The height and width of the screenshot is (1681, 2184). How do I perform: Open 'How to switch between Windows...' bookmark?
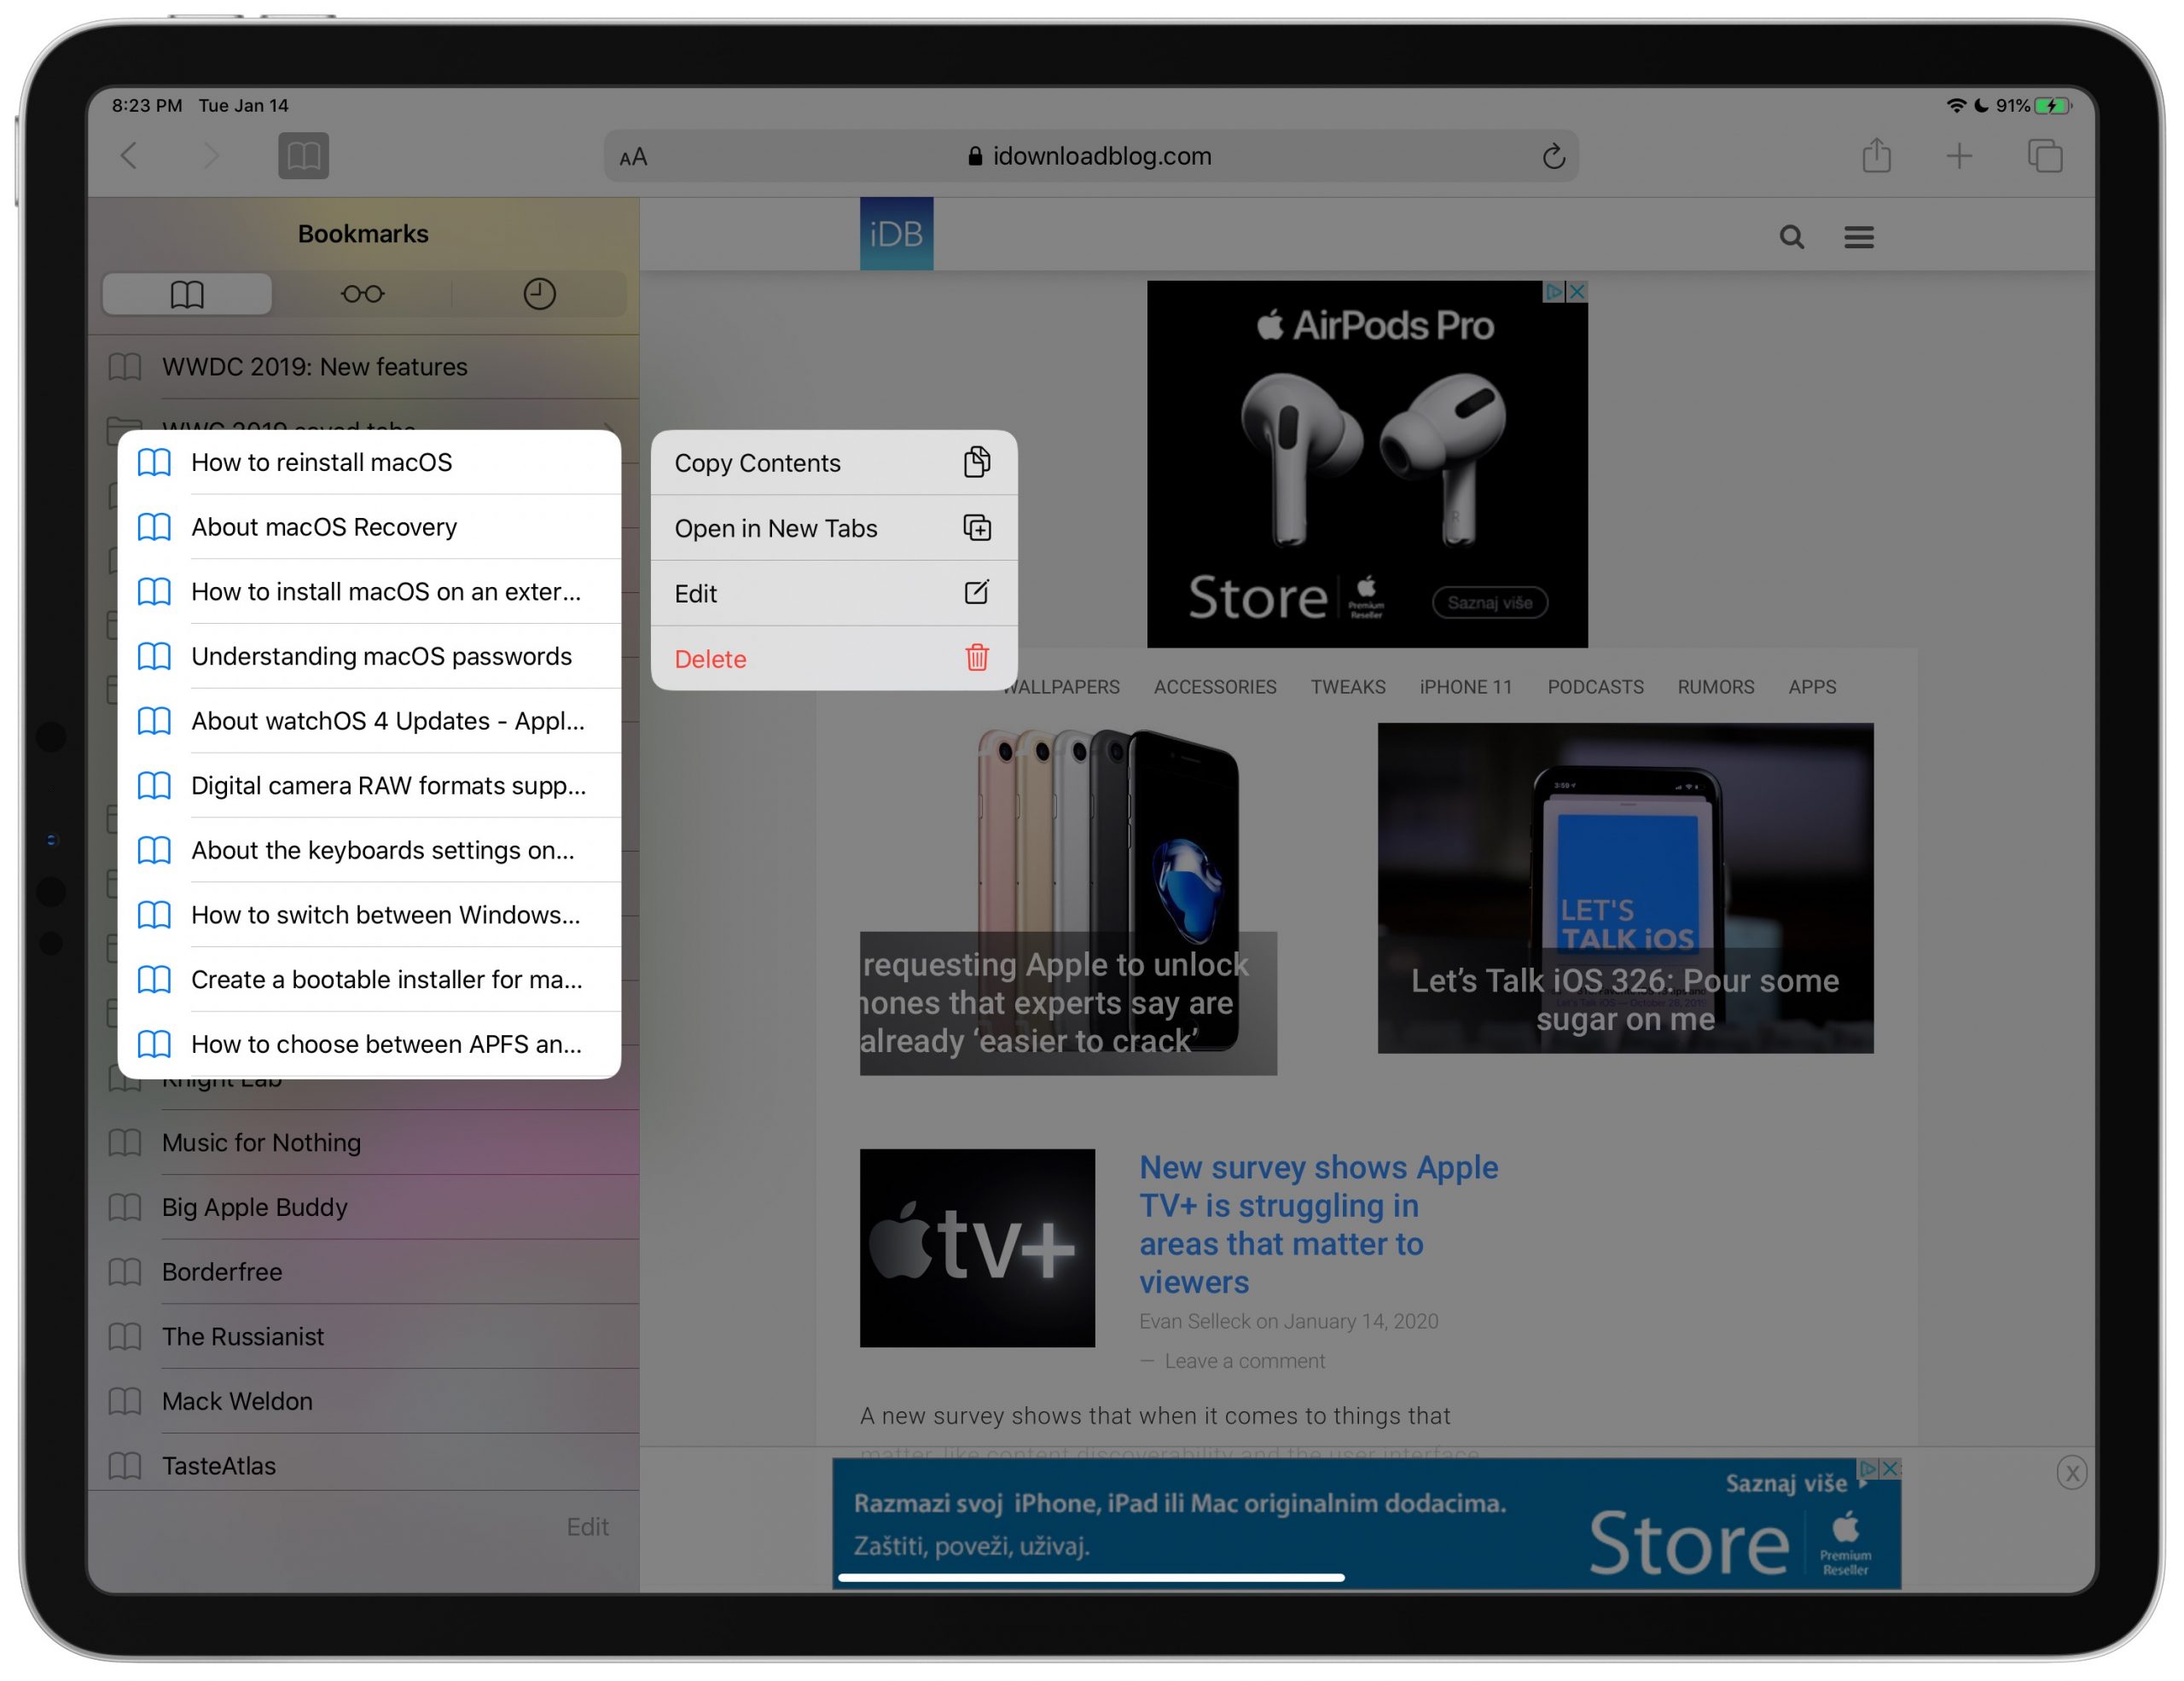(x=369, y=915)
